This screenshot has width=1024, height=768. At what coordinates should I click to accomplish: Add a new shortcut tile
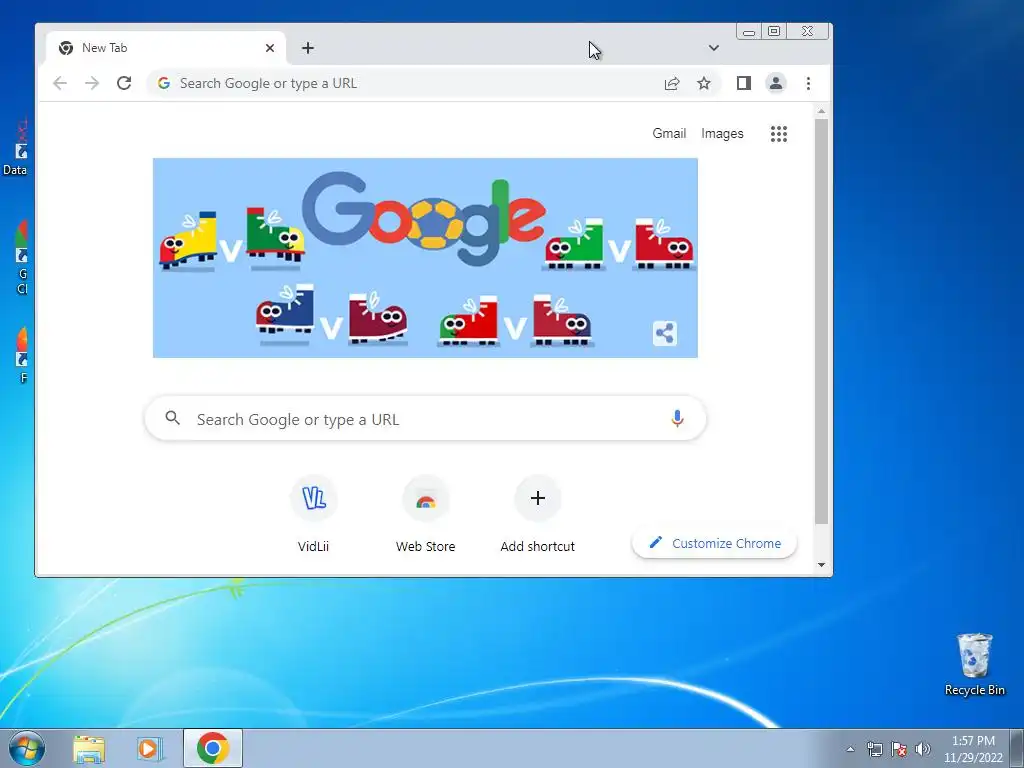(537, 514)
